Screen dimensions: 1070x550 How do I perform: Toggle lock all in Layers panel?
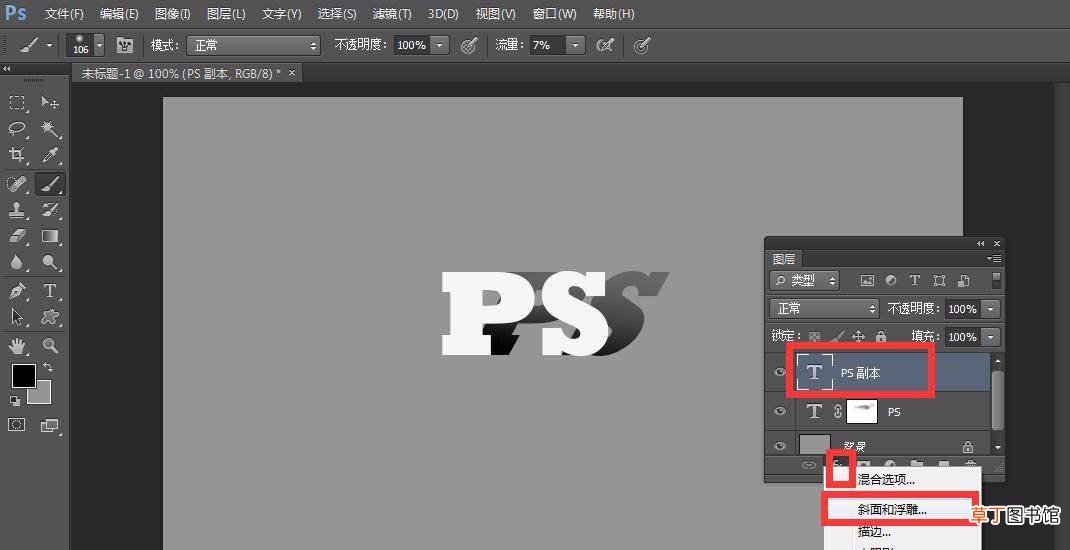[881, 336]
